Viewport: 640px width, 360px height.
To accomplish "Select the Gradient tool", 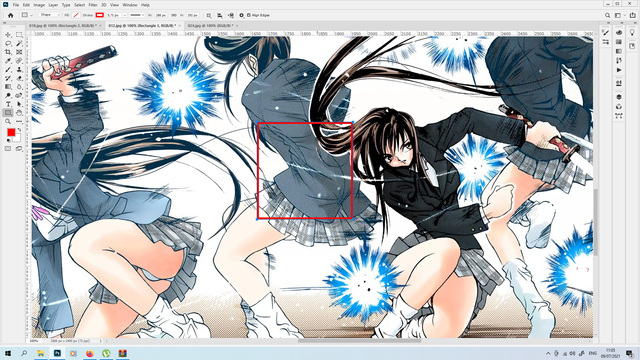I will [x=8, y=87].
